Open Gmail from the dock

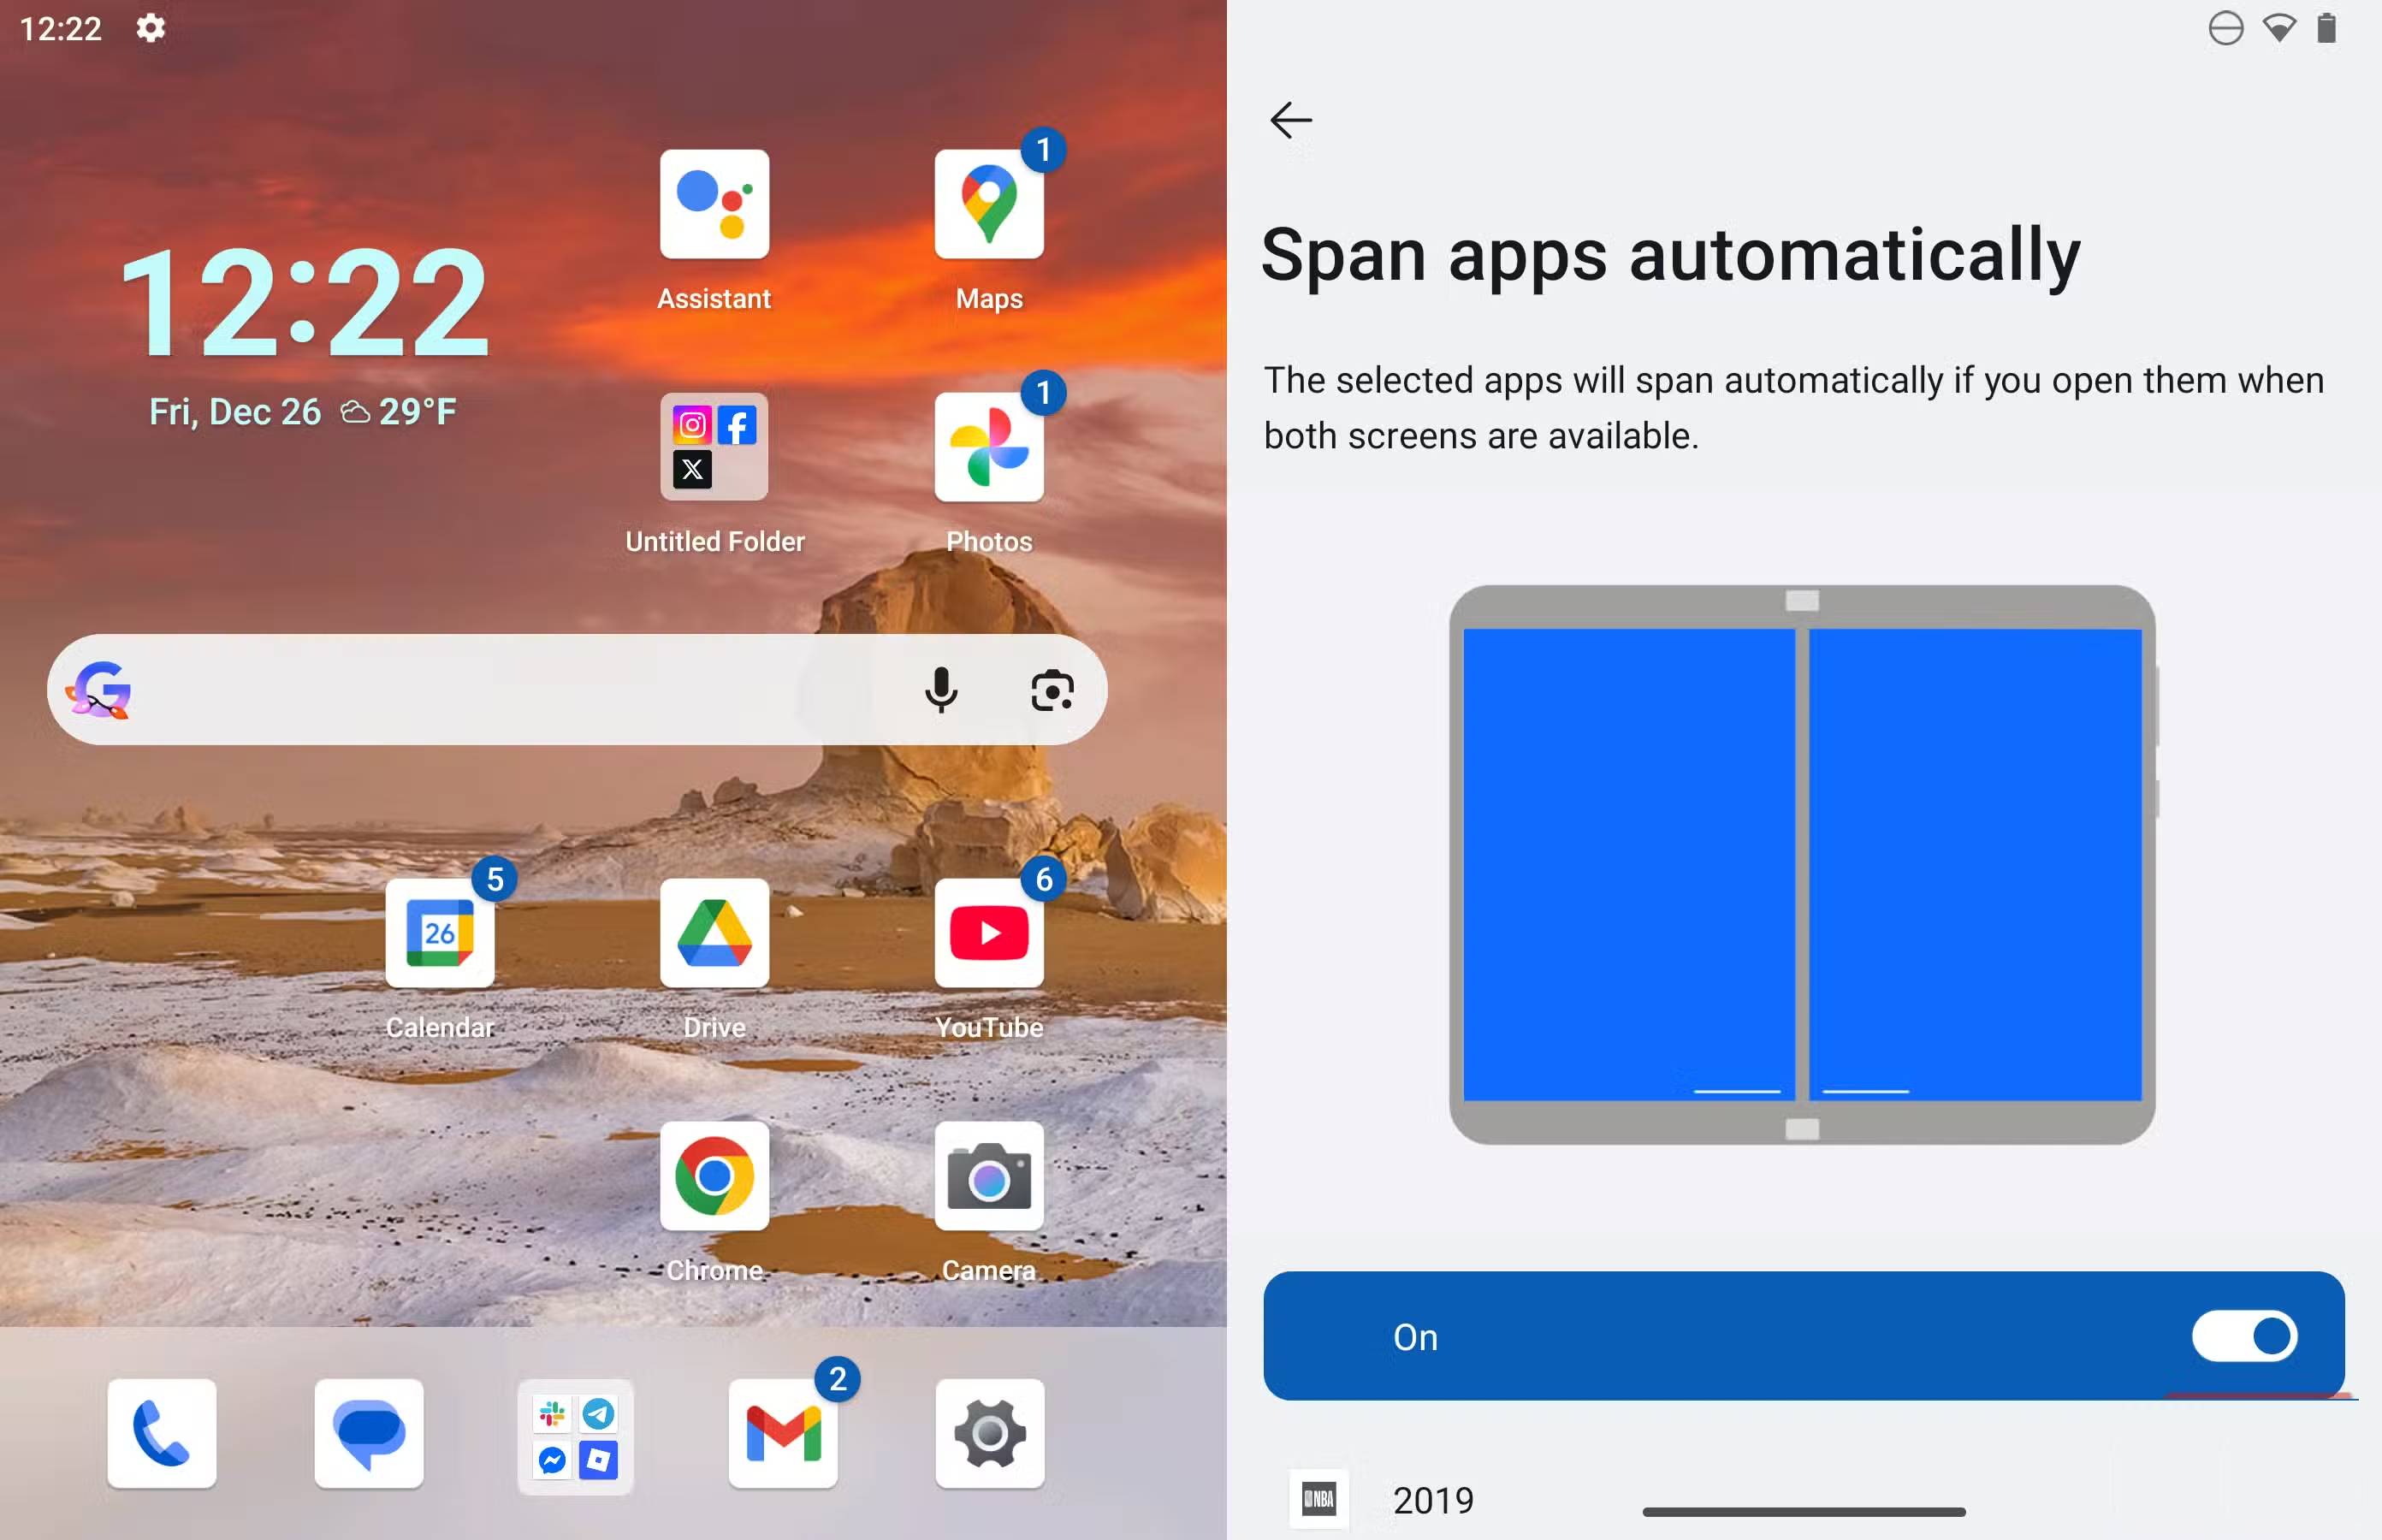783,1433
